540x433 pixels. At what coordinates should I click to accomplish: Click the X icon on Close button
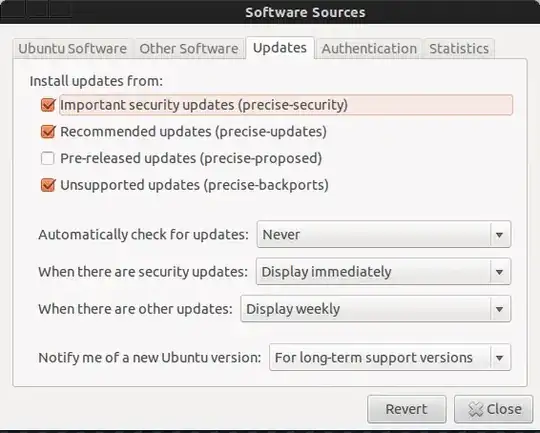tap(476, 409)
